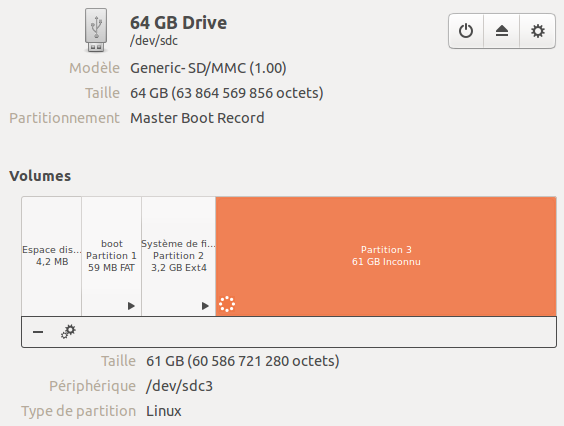Viewport: 564px width, 426px height.
Task: Open drive options gear menu
Action: click(538, 31)
